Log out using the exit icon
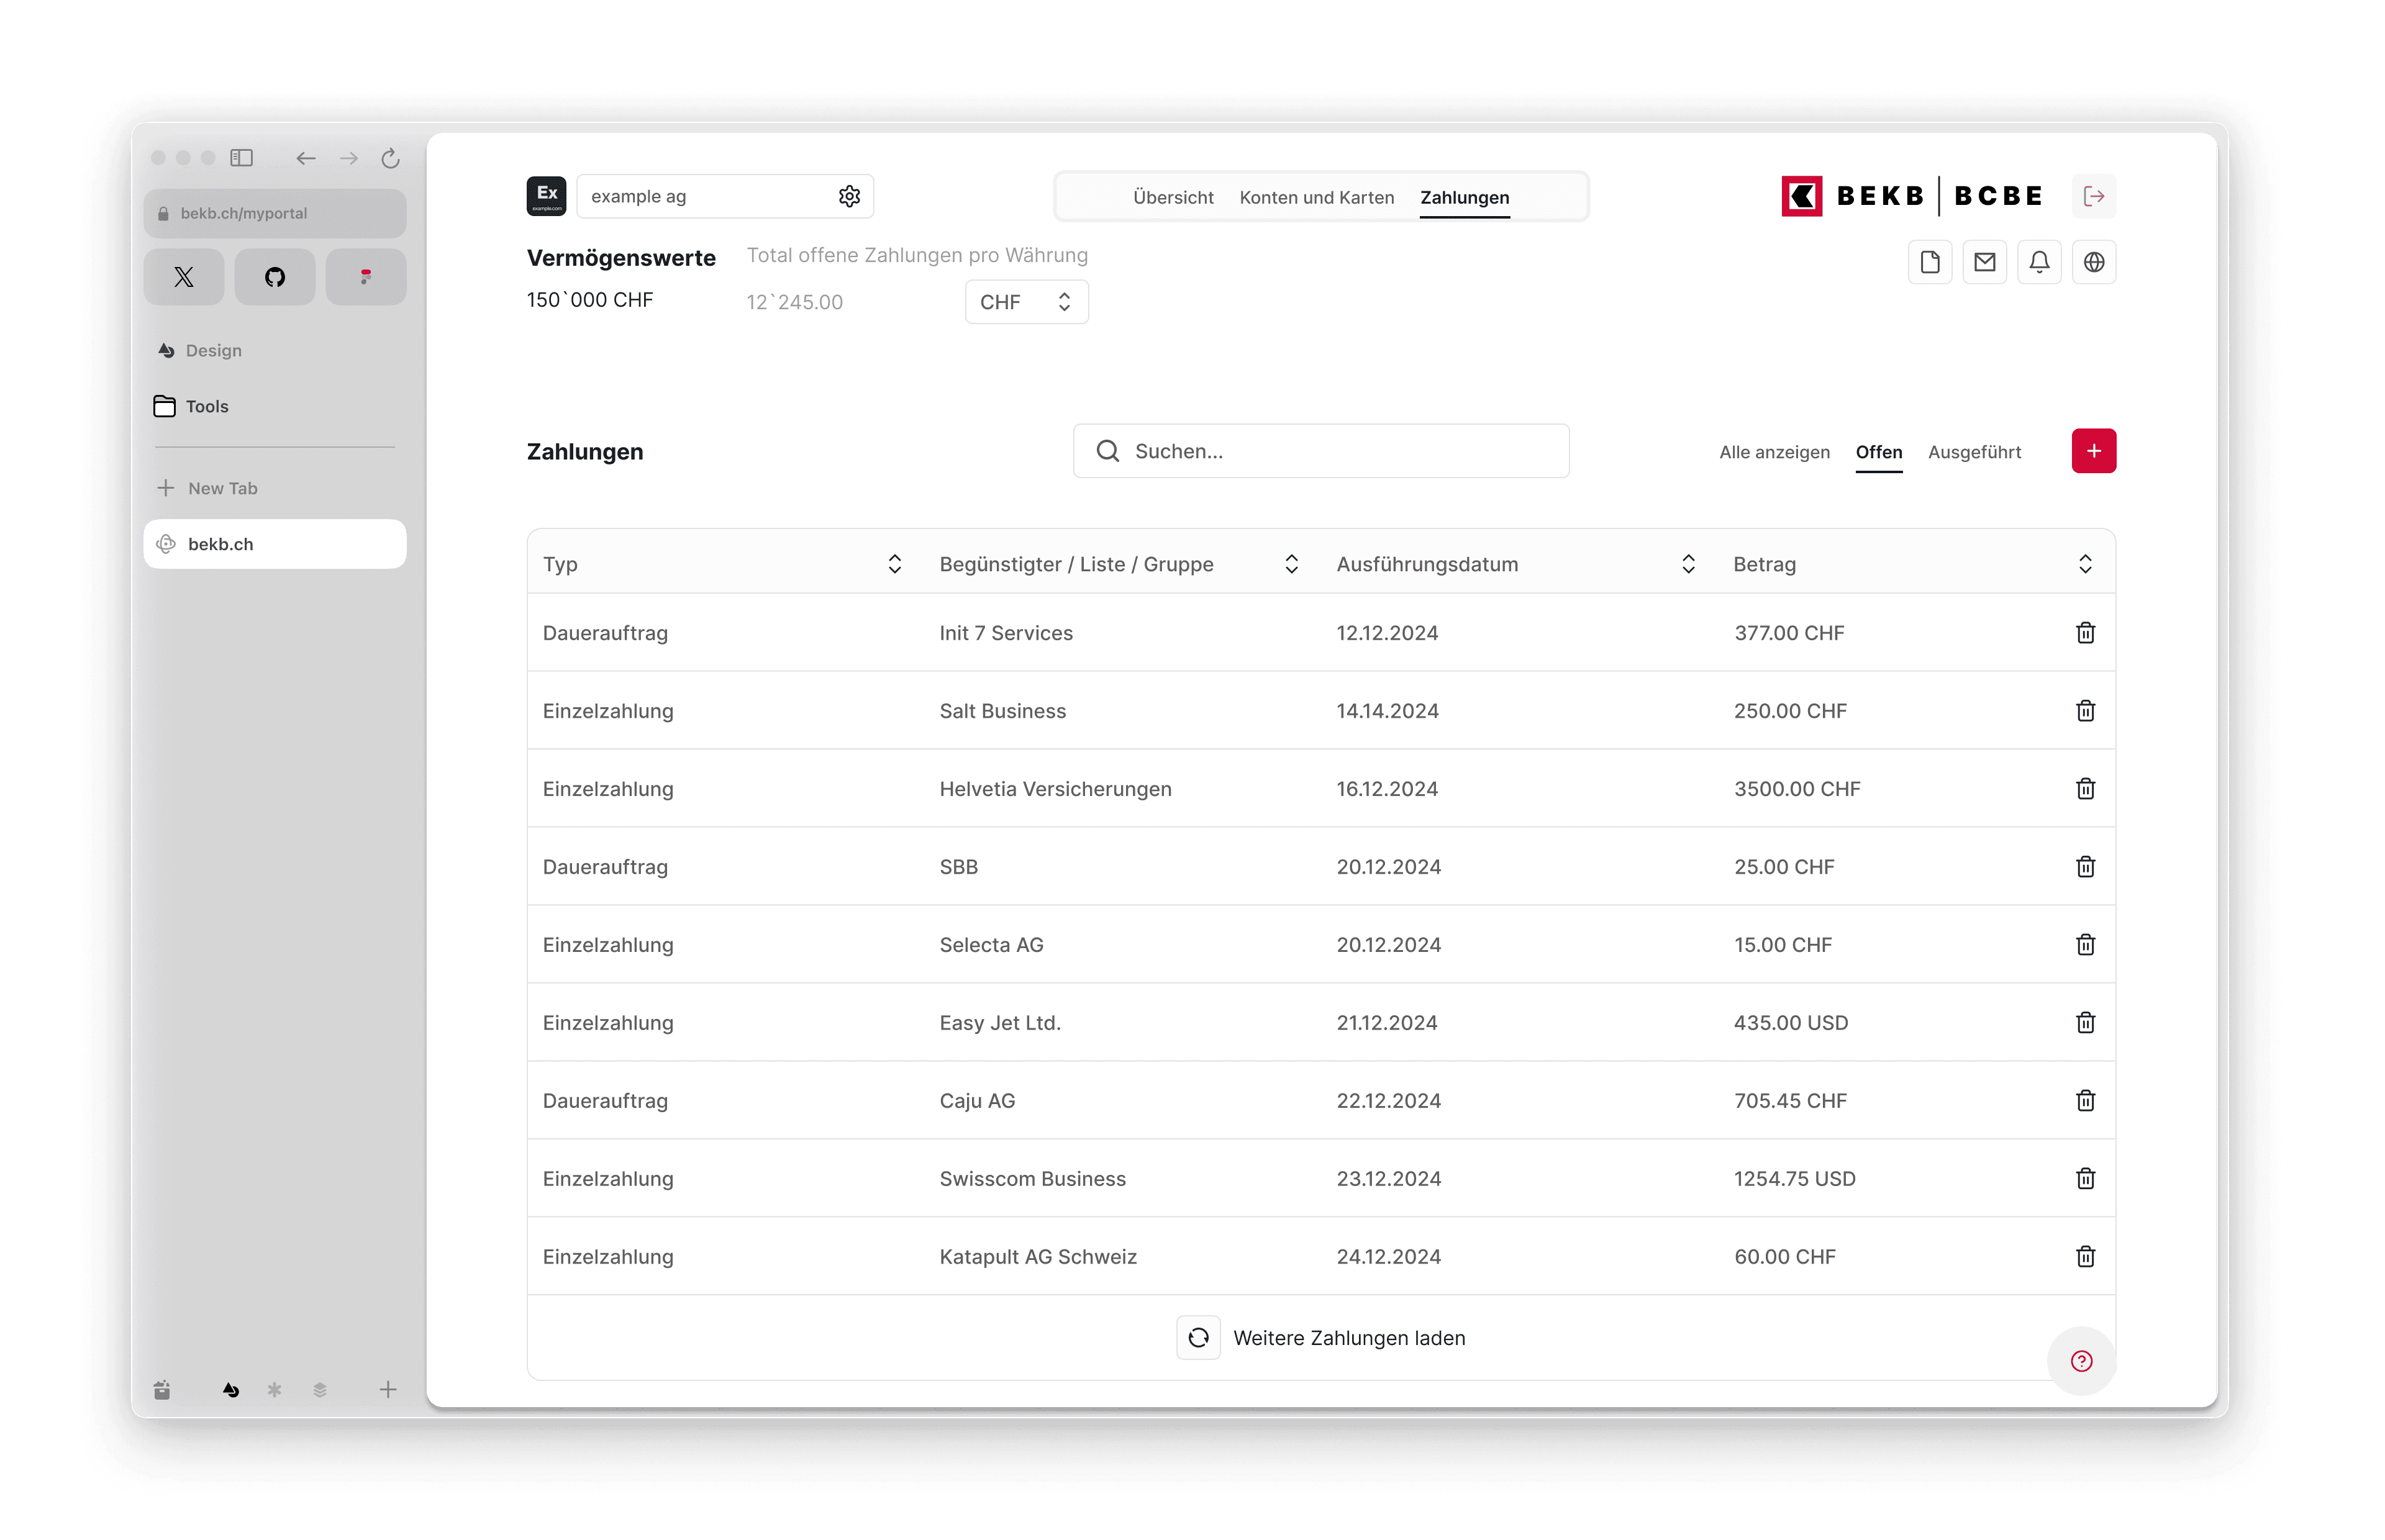The height and width of the screenshot is (1540, 2385). (x=2093, y=196)
